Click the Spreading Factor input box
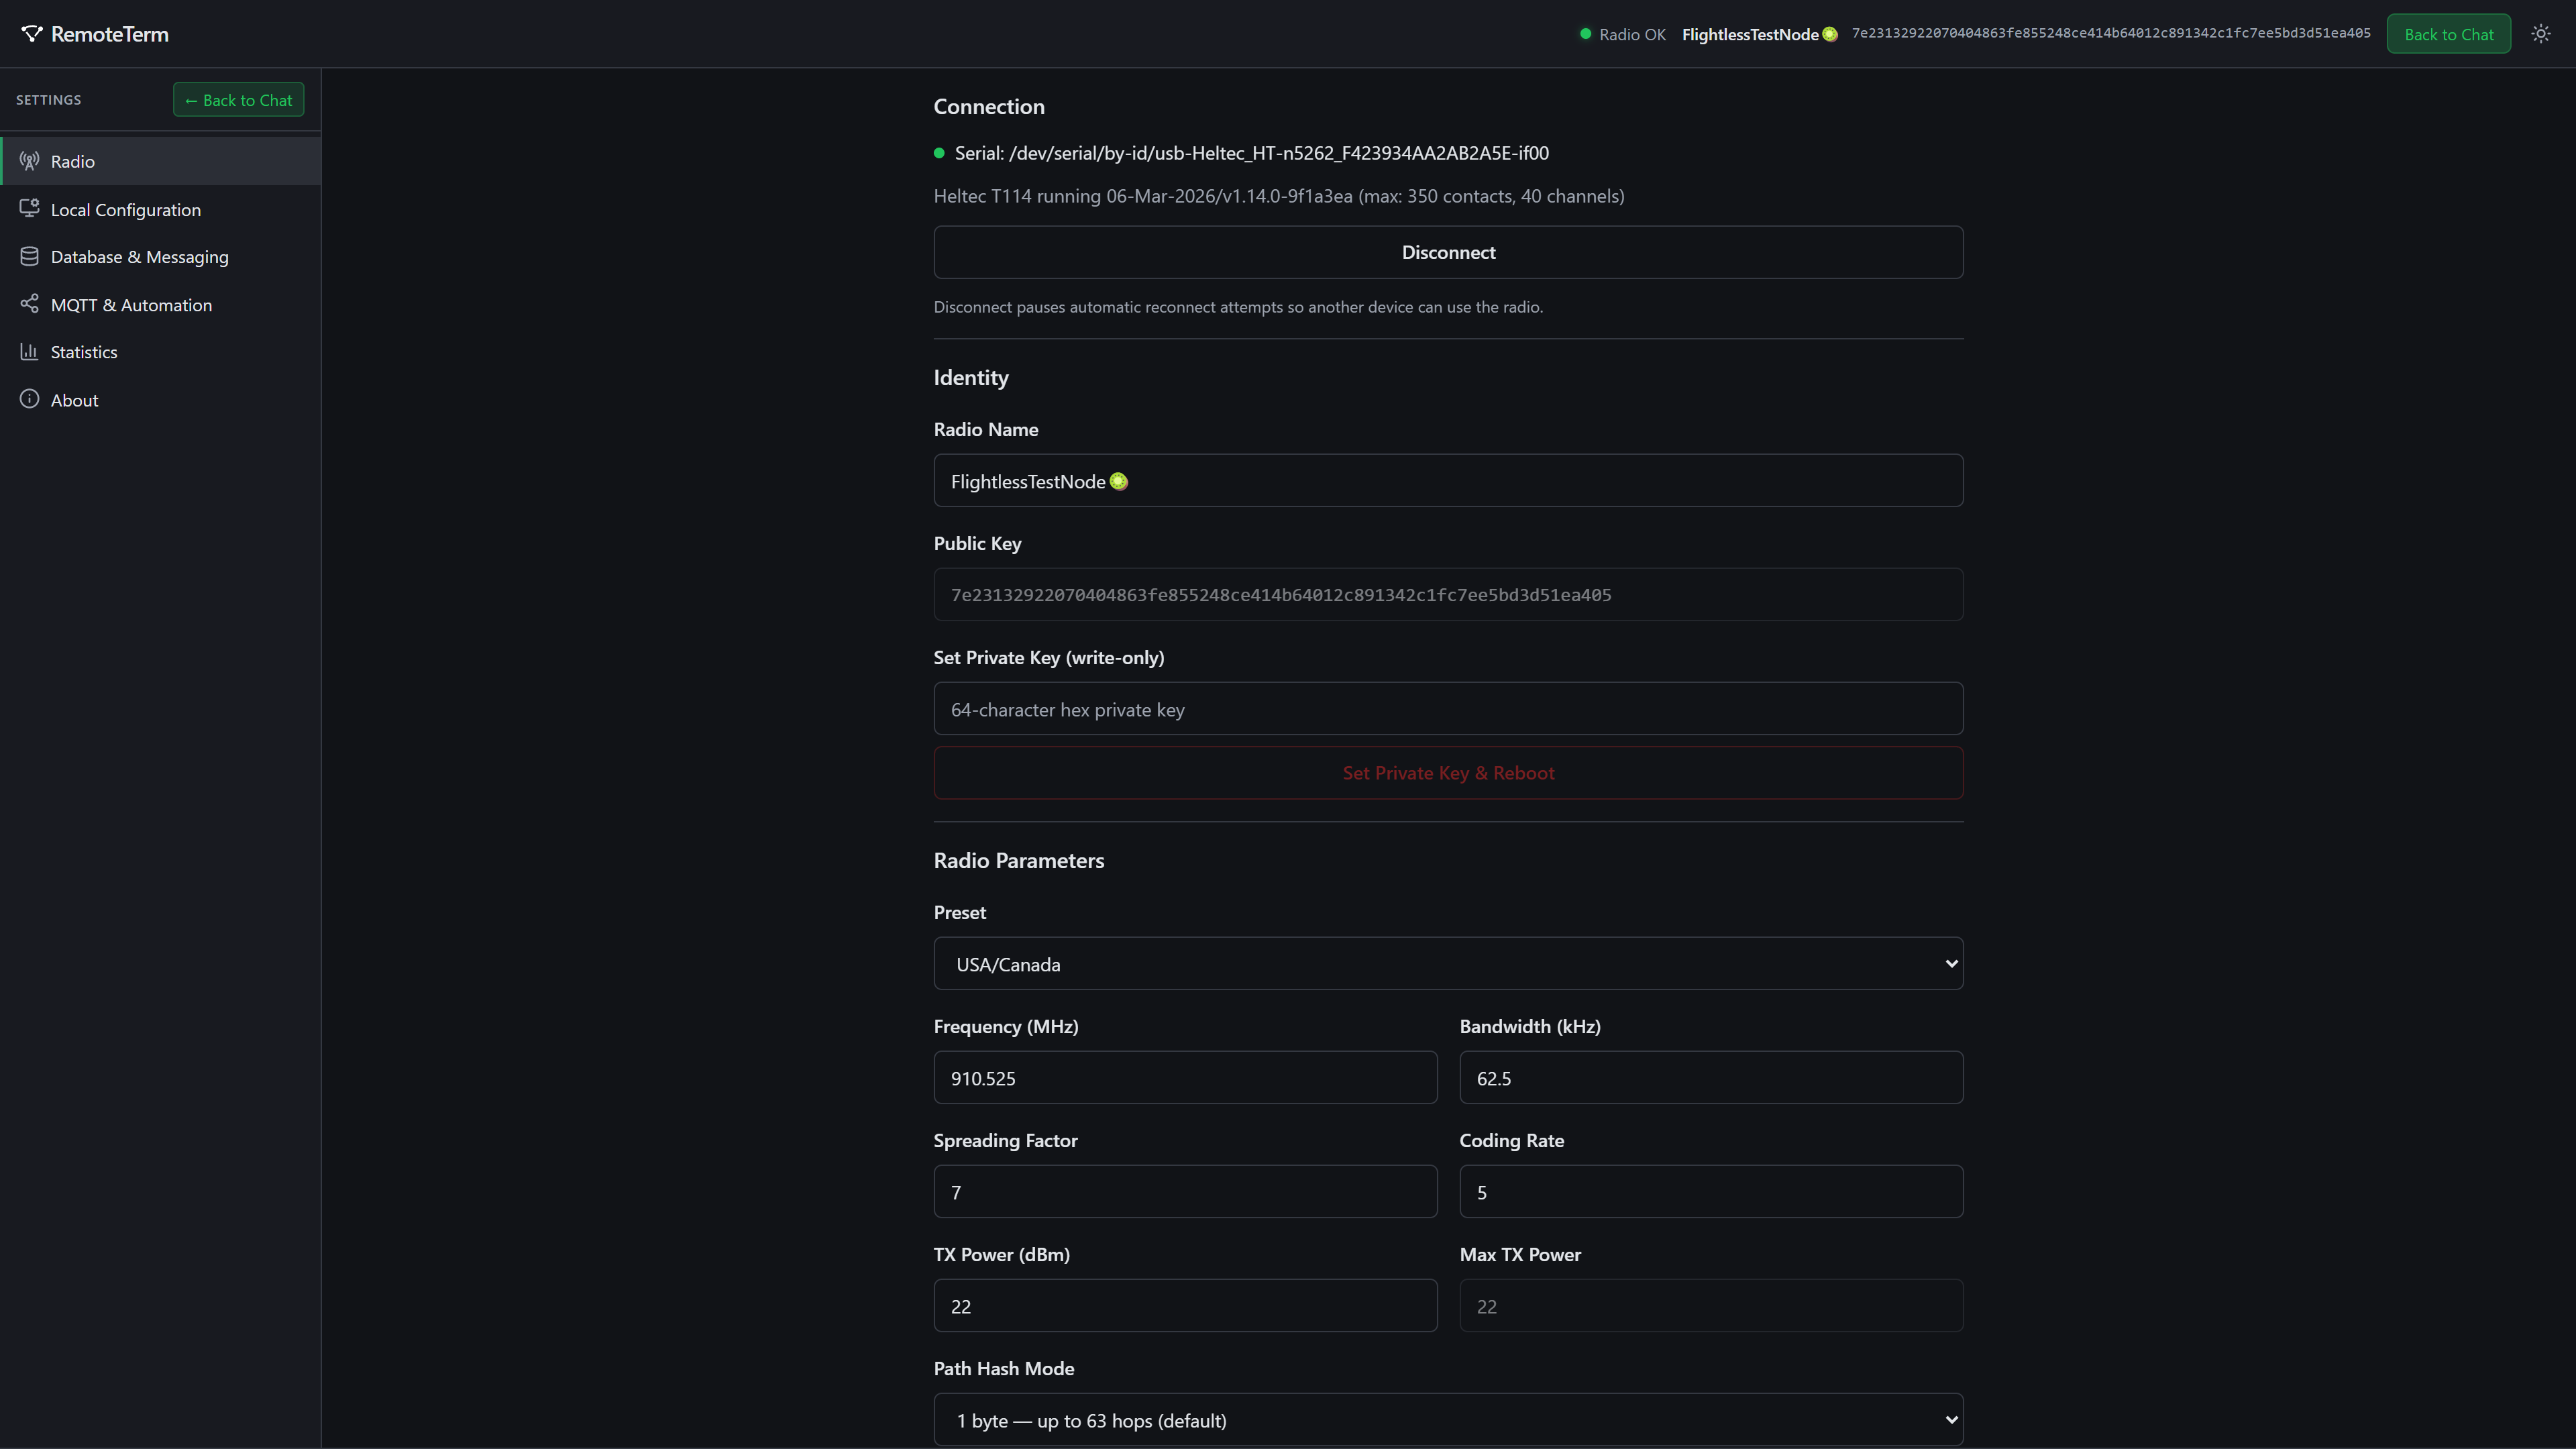This screenshot has width=2576, height=1449. pyautogui.click(x=1184, y=1191)
